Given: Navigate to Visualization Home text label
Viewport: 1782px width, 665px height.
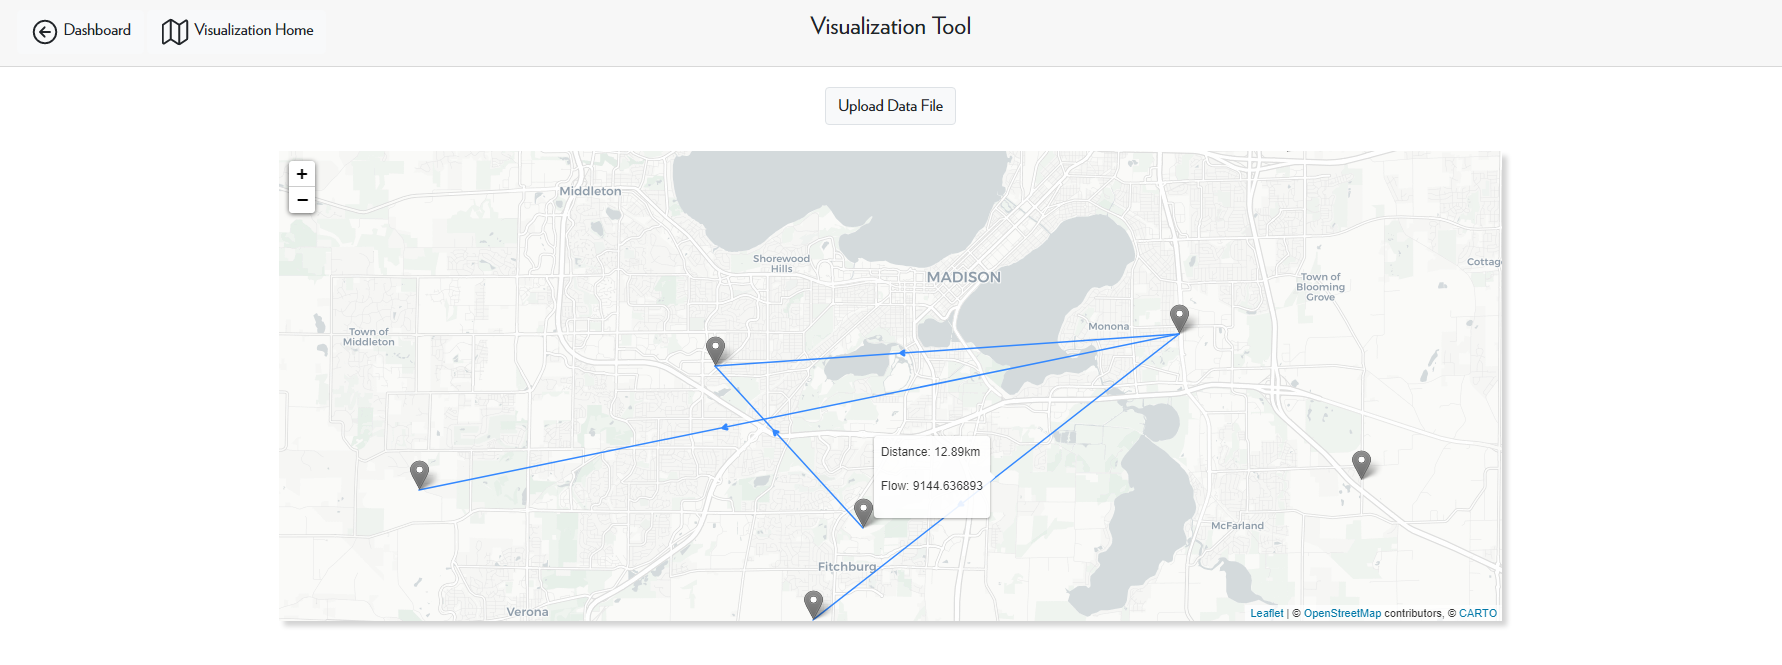Looking at the screenshot, I should 254,30.
